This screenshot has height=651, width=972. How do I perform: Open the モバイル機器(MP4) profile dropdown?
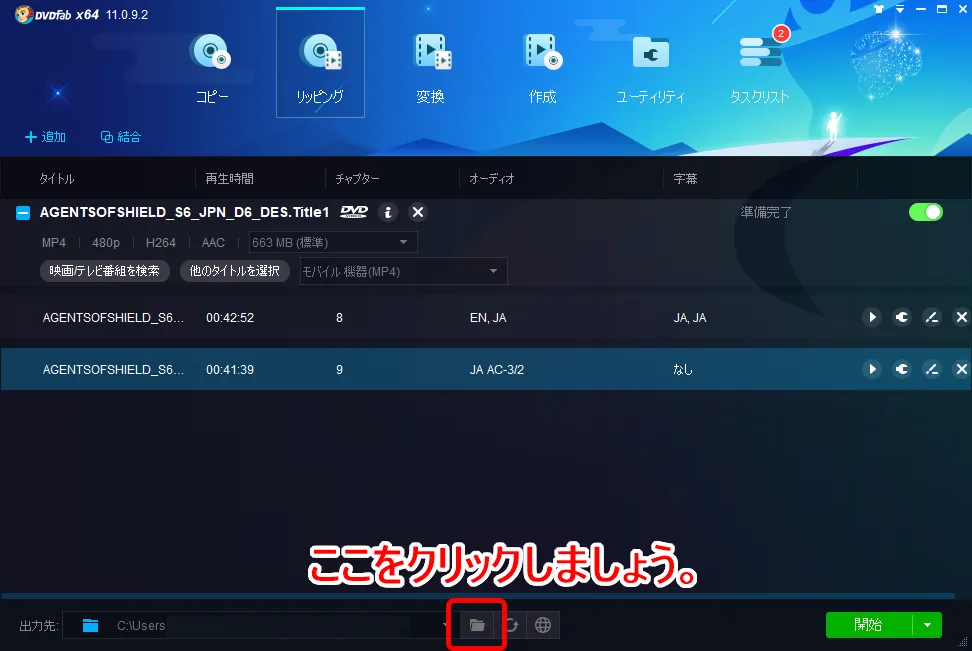click(404, 271)
